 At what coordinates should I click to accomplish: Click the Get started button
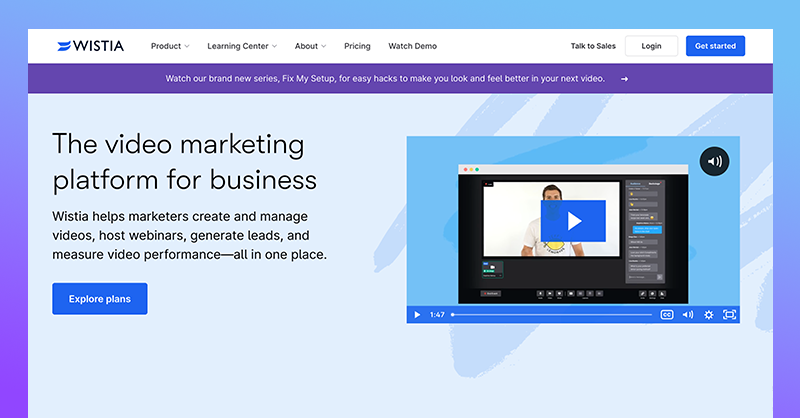(715, 46)
